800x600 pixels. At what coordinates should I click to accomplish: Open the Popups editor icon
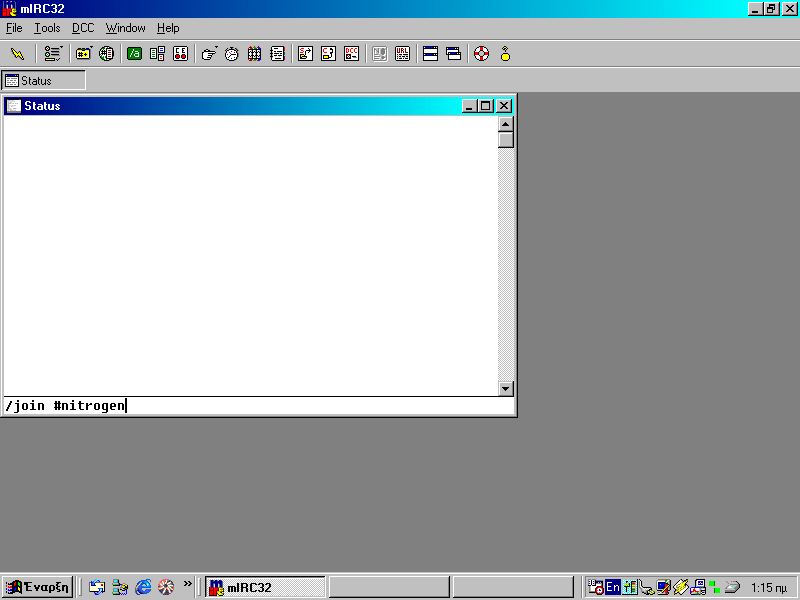click(x=157, y=54)
